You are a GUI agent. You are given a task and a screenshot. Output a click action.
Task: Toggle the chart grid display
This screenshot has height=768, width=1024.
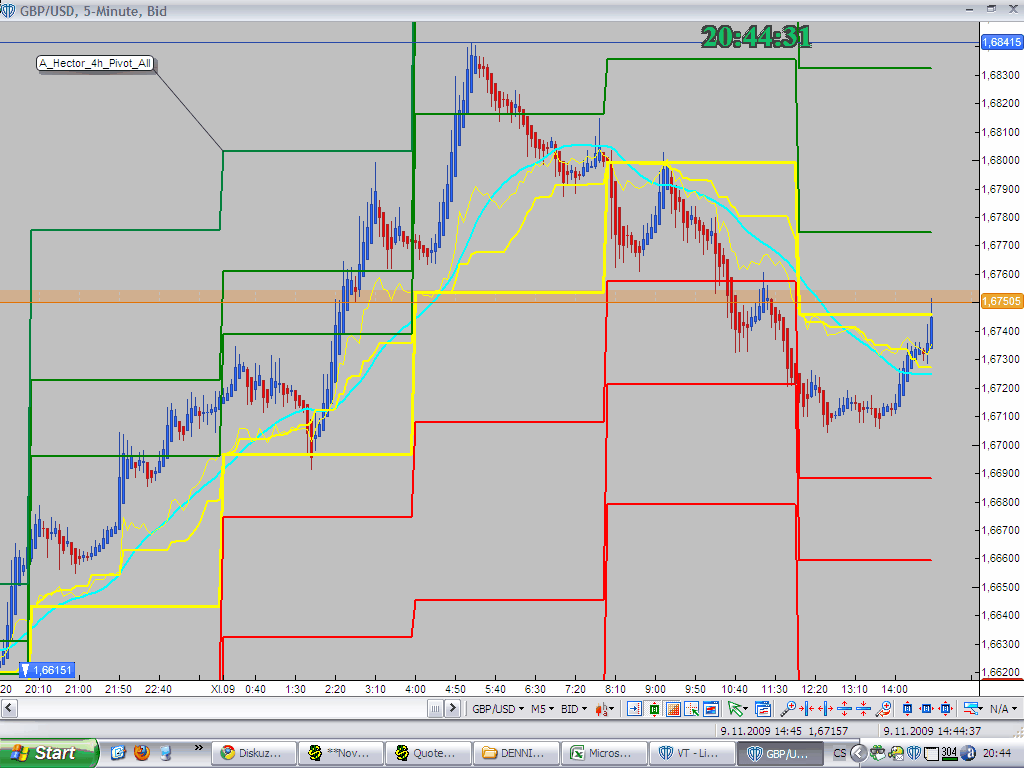tap(673, 709)
